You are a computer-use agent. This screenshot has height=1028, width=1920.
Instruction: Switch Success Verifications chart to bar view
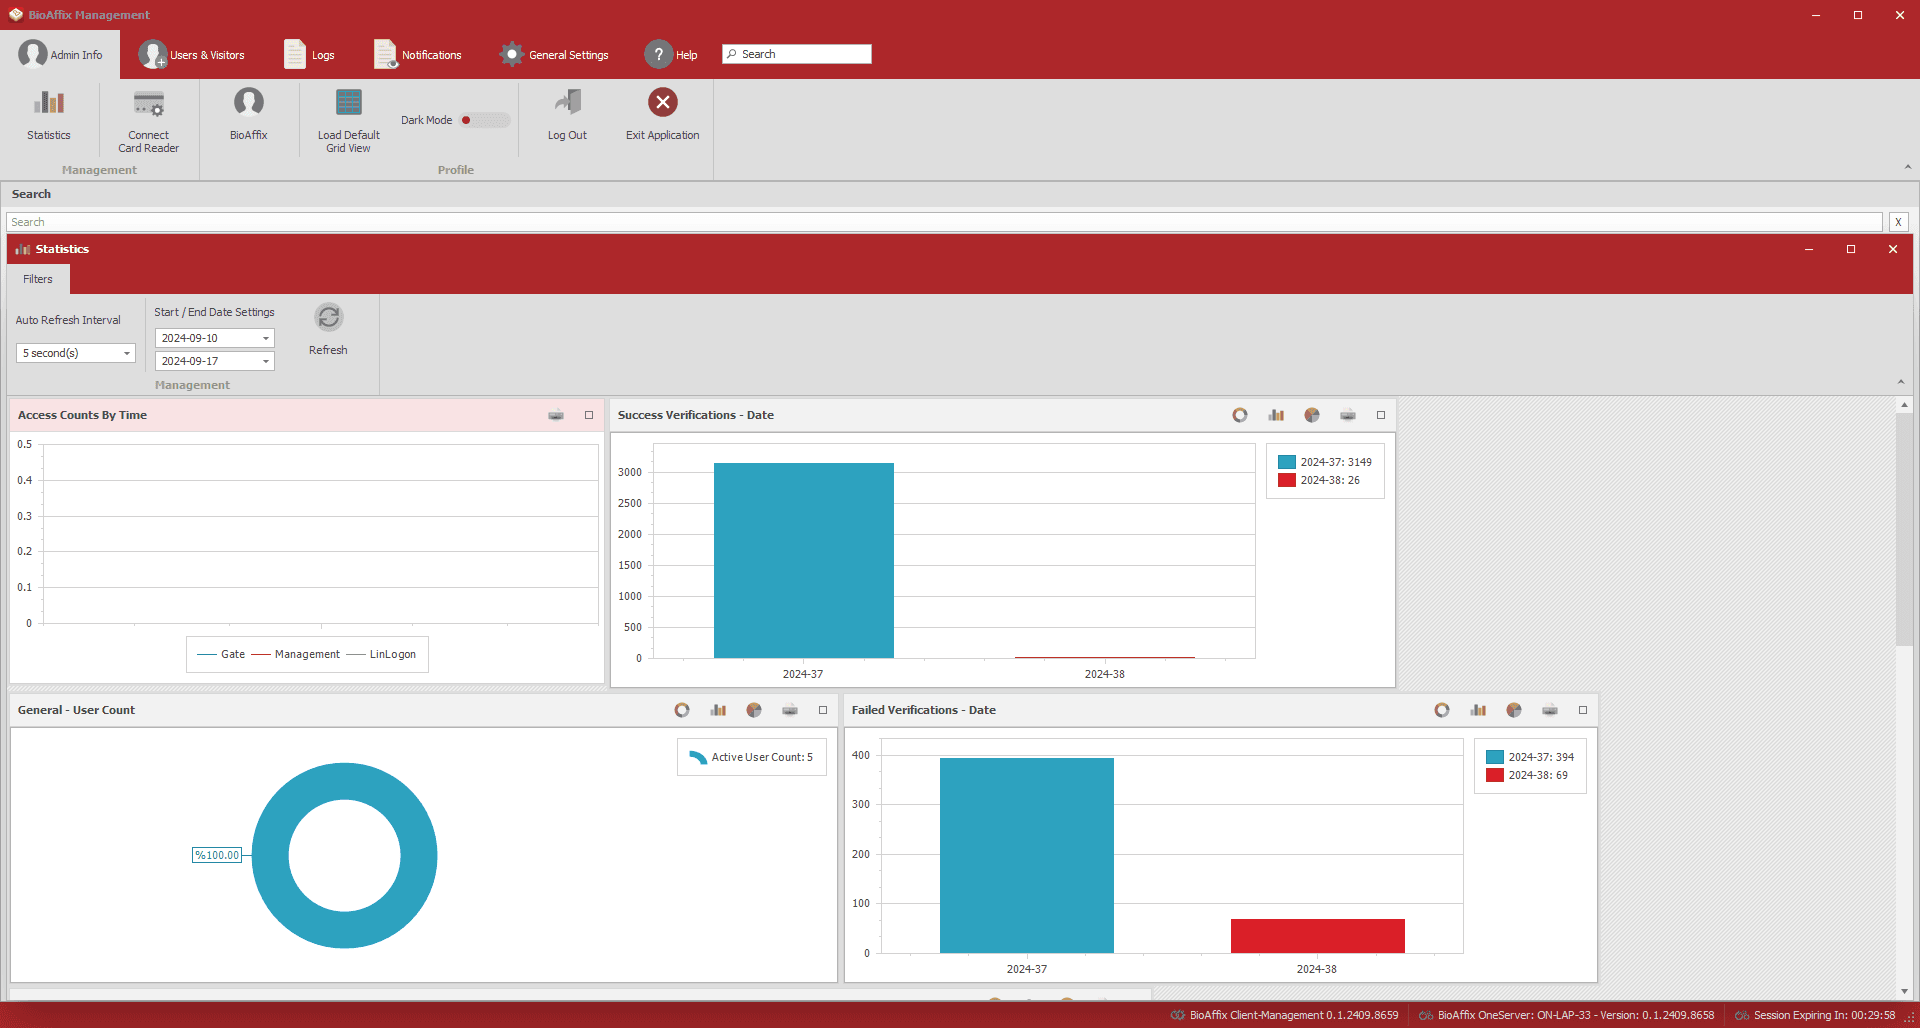[1276, 414]
